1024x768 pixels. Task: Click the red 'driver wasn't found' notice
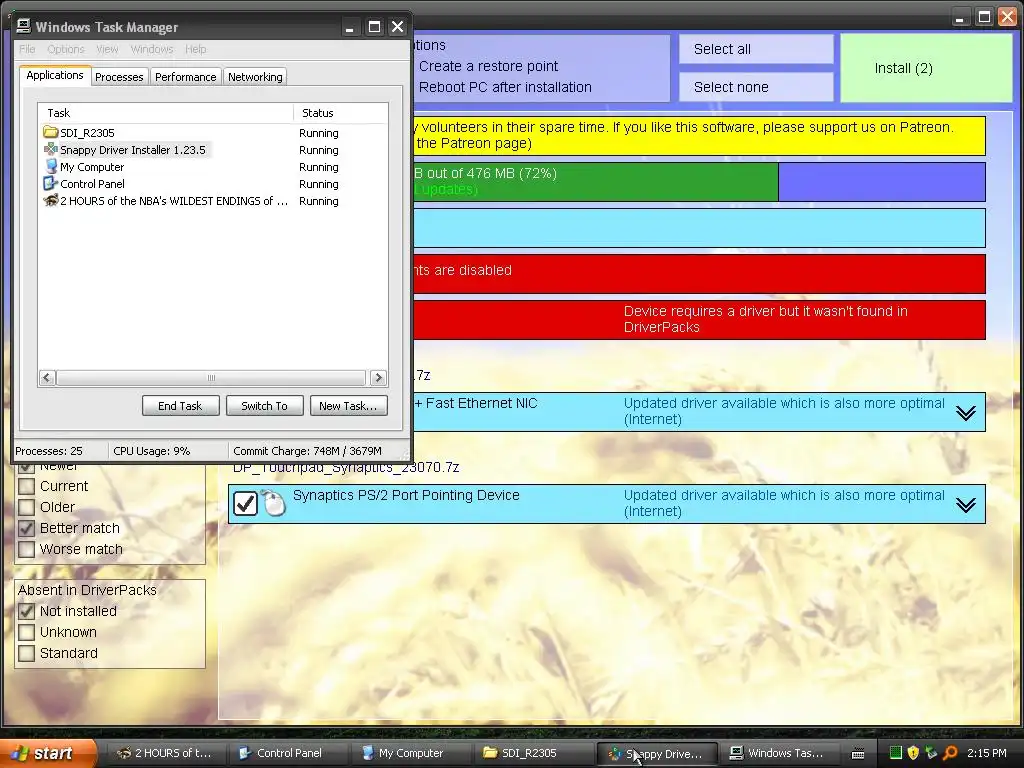click(x=698, y=319)
